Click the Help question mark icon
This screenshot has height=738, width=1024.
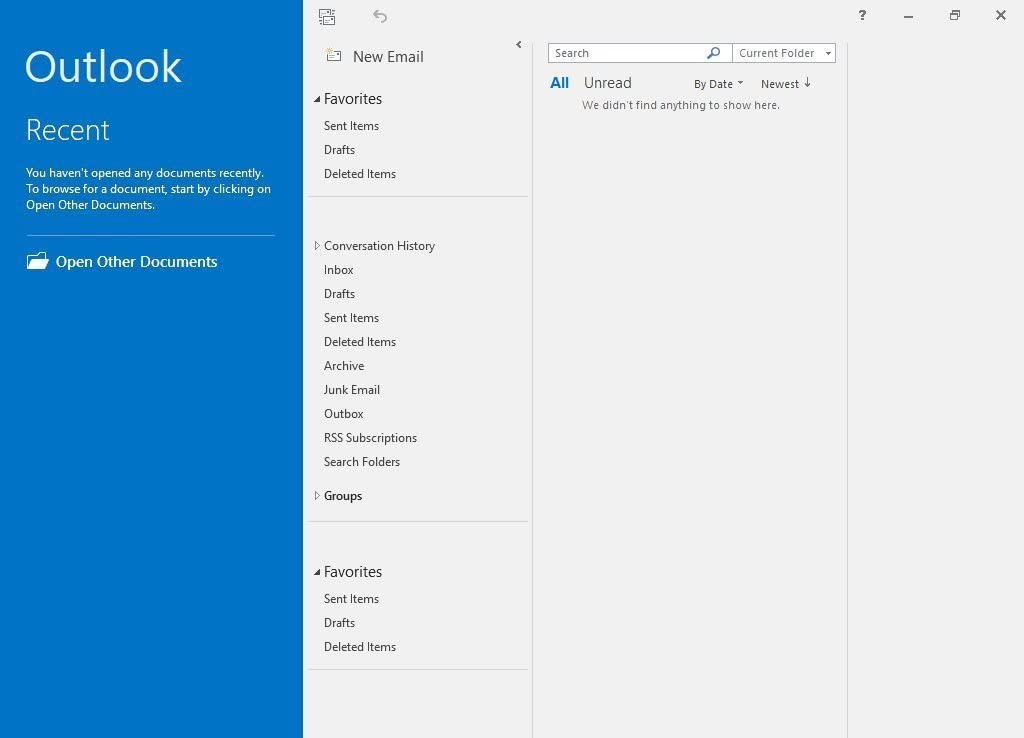862,15
